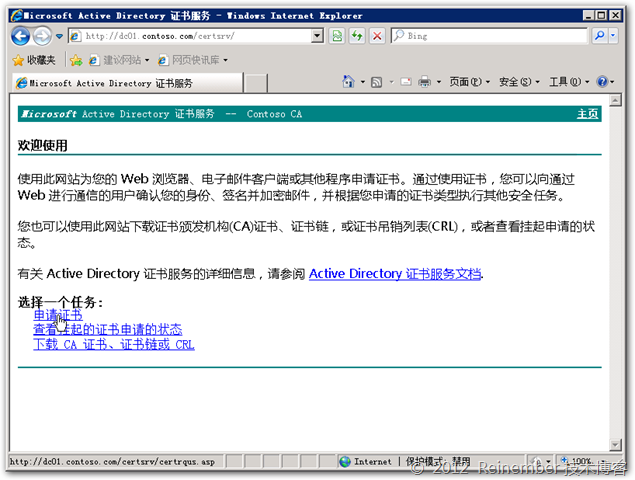Click 查看挂起的证书申请的状态 link
The image size is (635, 480).
point(108,330)
